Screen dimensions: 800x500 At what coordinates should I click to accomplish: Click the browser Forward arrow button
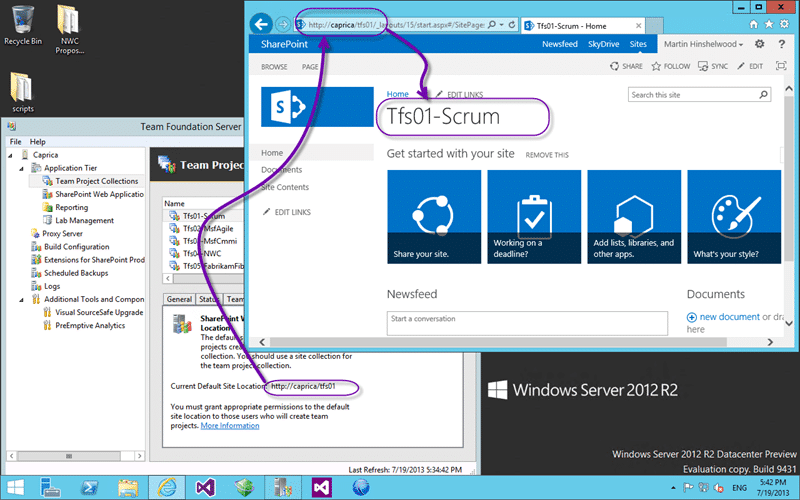282,24
